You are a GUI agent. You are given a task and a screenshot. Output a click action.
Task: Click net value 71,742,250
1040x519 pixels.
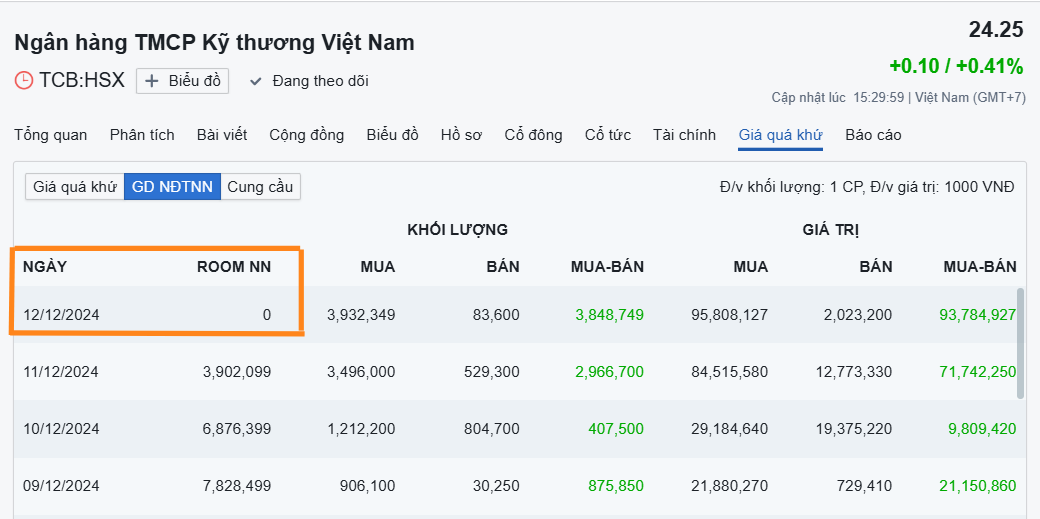(978, 372)
